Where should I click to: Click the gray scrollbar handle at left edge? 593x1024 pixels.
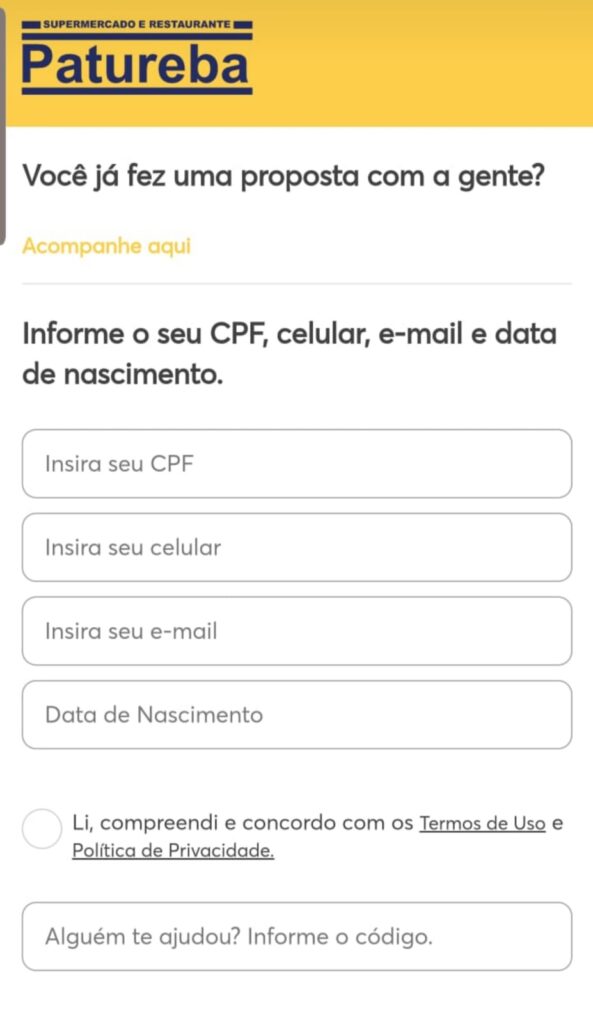coord(3,127)
